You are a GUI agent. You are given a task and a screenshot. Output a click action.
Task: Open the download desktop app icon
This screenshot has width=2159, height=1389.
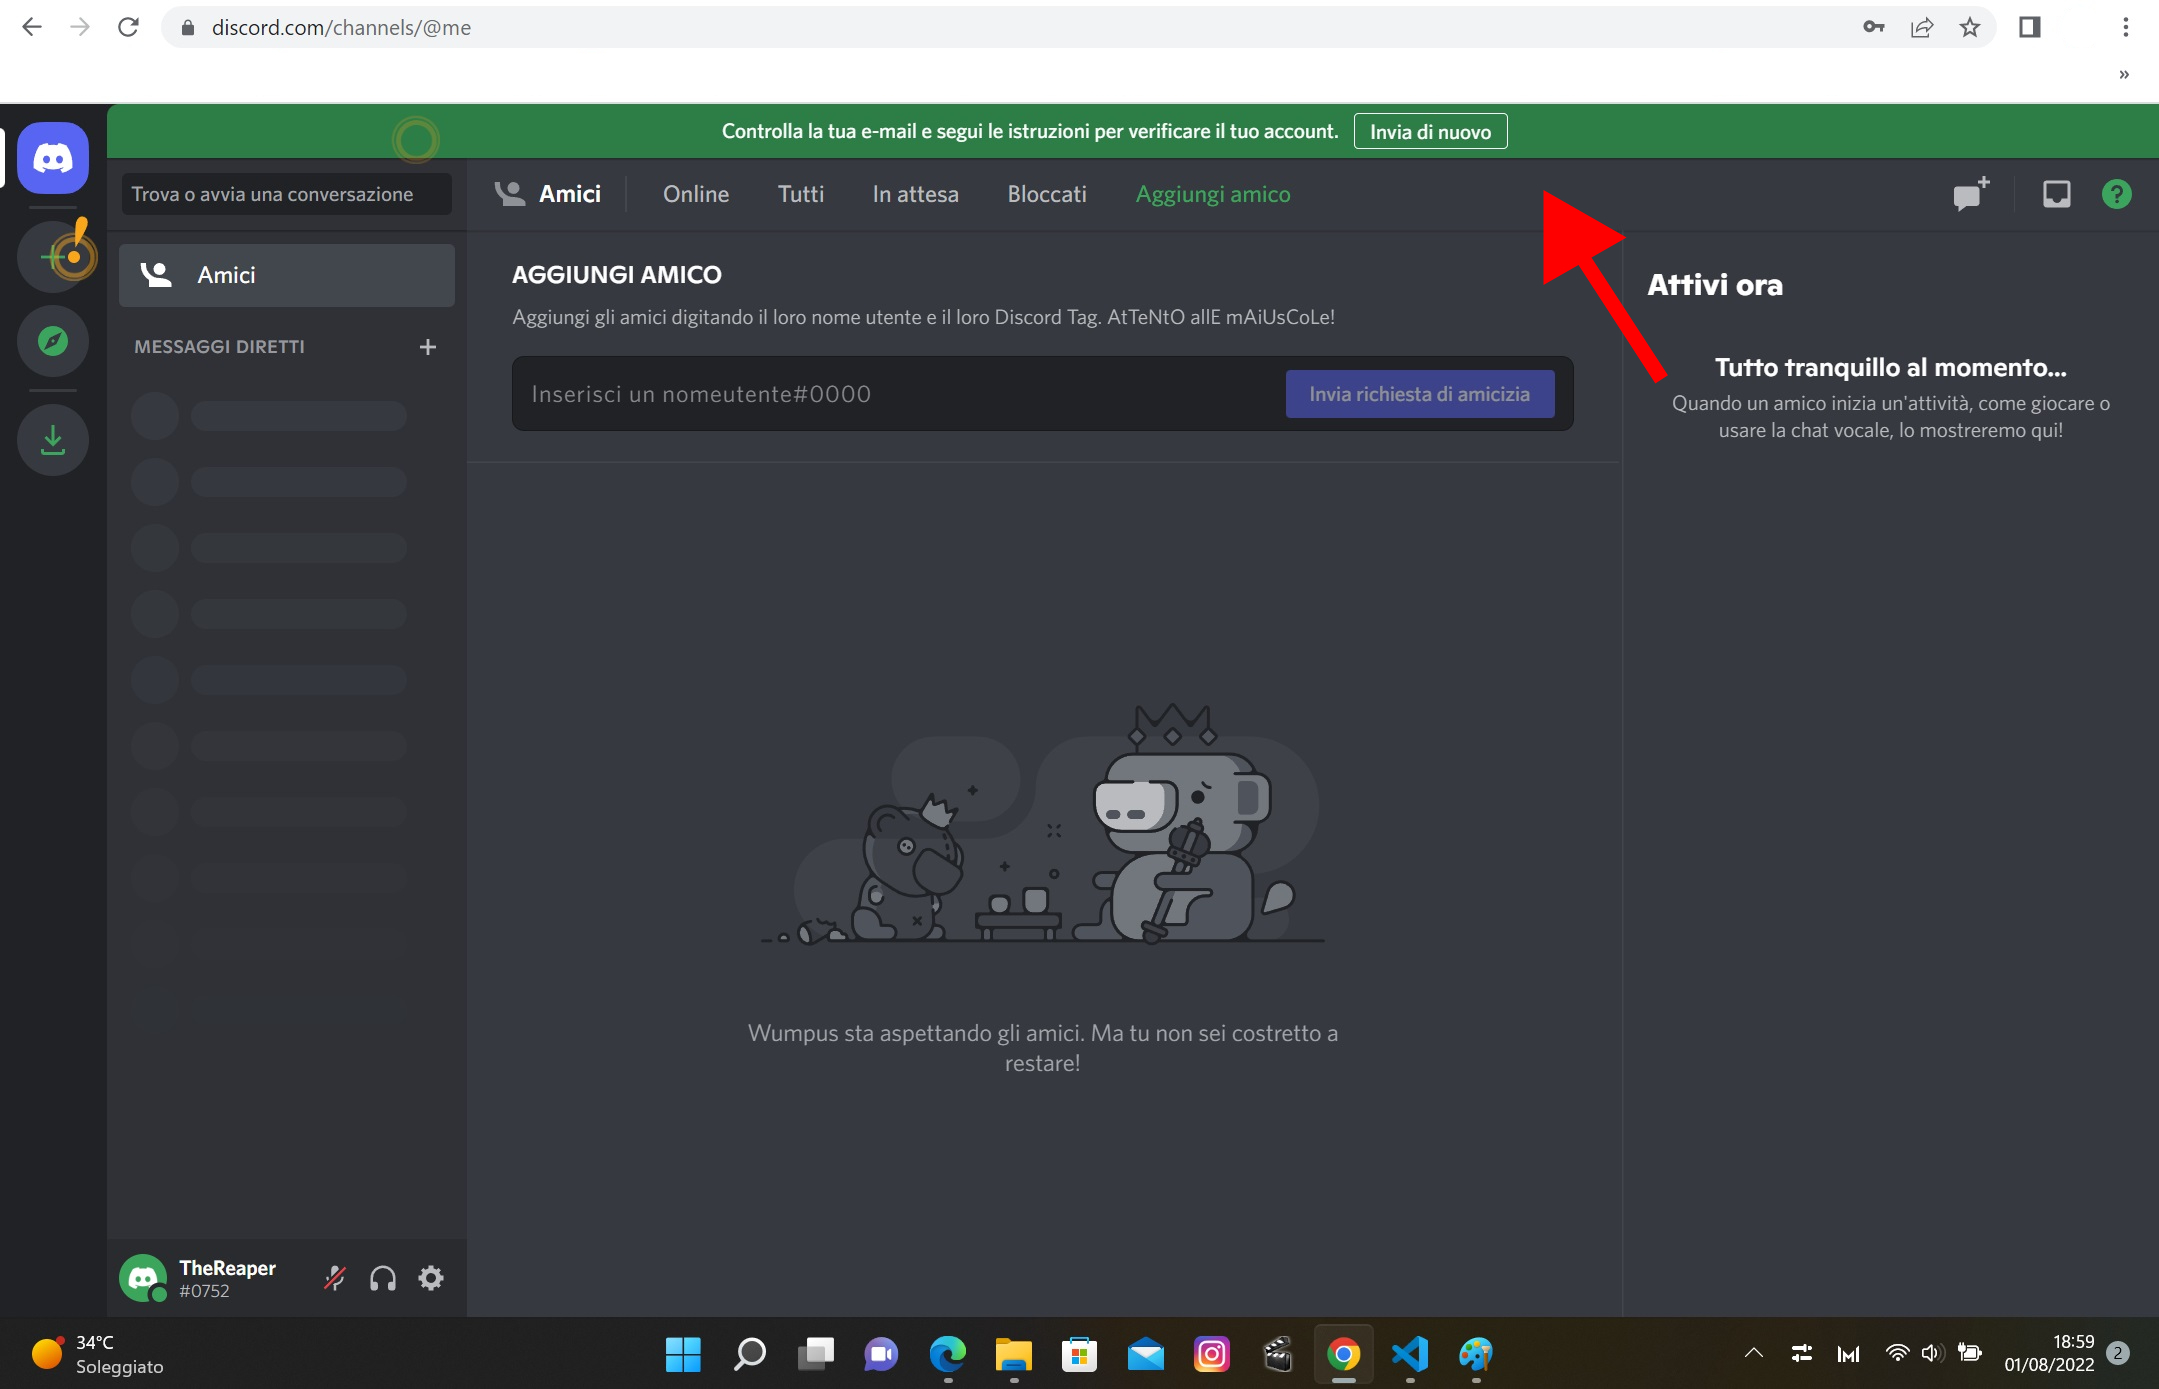[x=53, y=439]
